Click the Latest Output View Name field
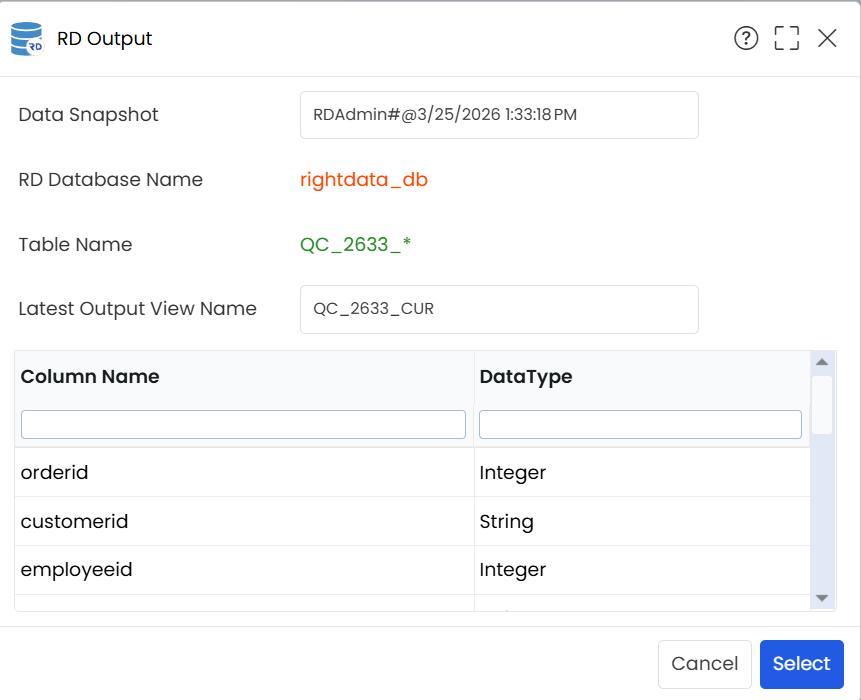Viewport: 861px width, 700px height. click(499, 309)
